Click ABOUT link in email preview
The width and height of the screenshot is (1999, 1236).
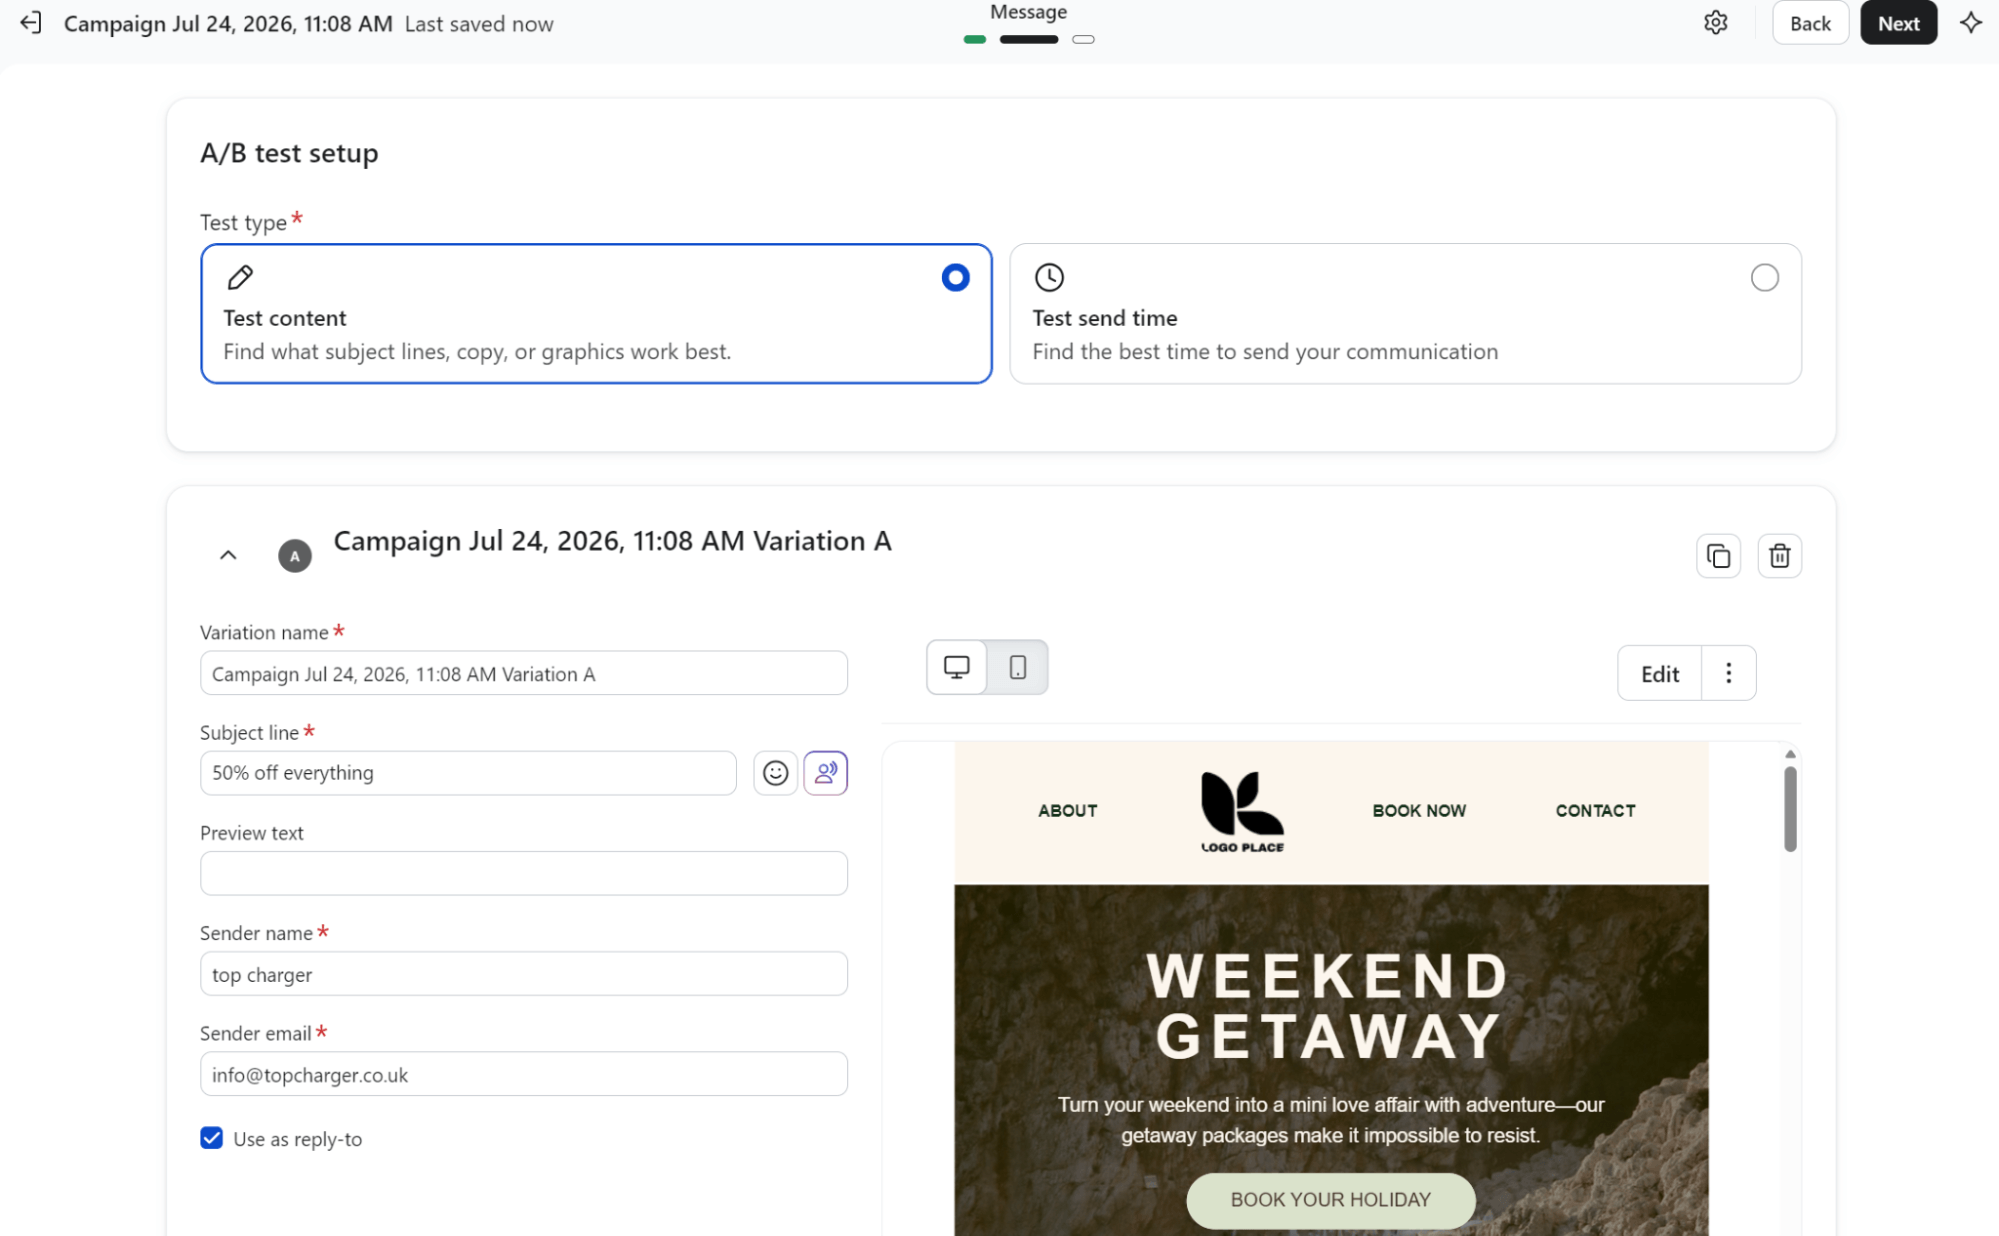pyautogui.click(x=1067, y=811)
